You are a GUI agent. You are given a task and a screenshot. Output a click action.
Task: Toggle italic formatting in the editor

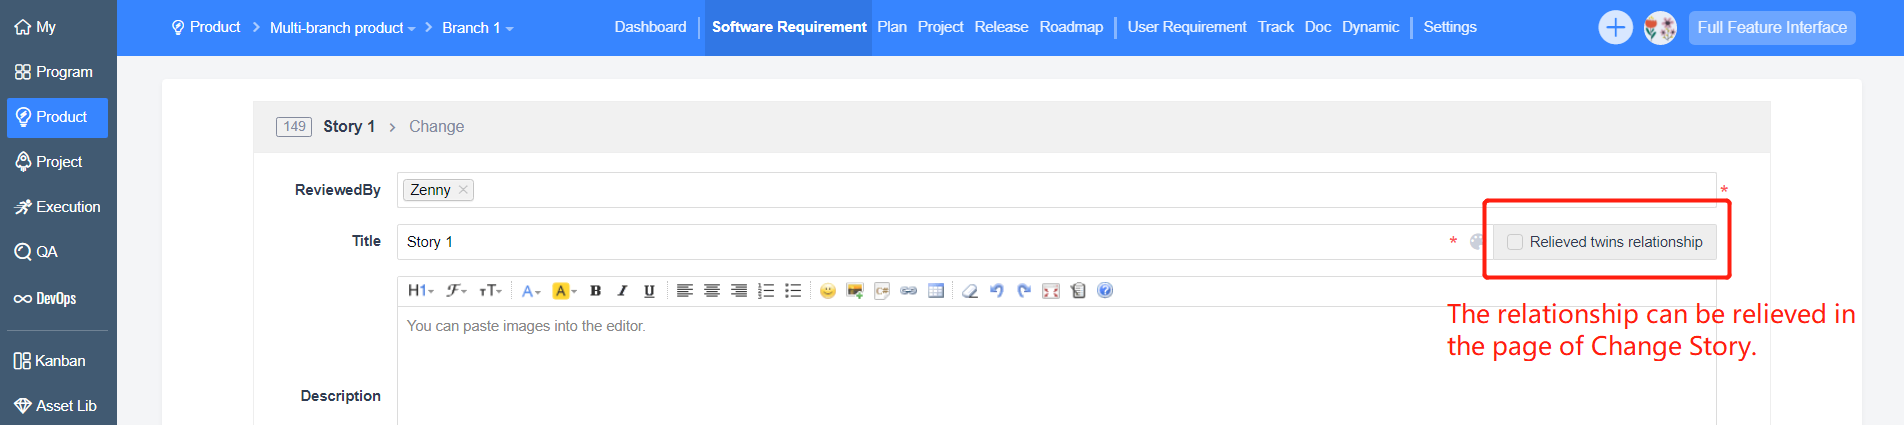click(622, 291)
